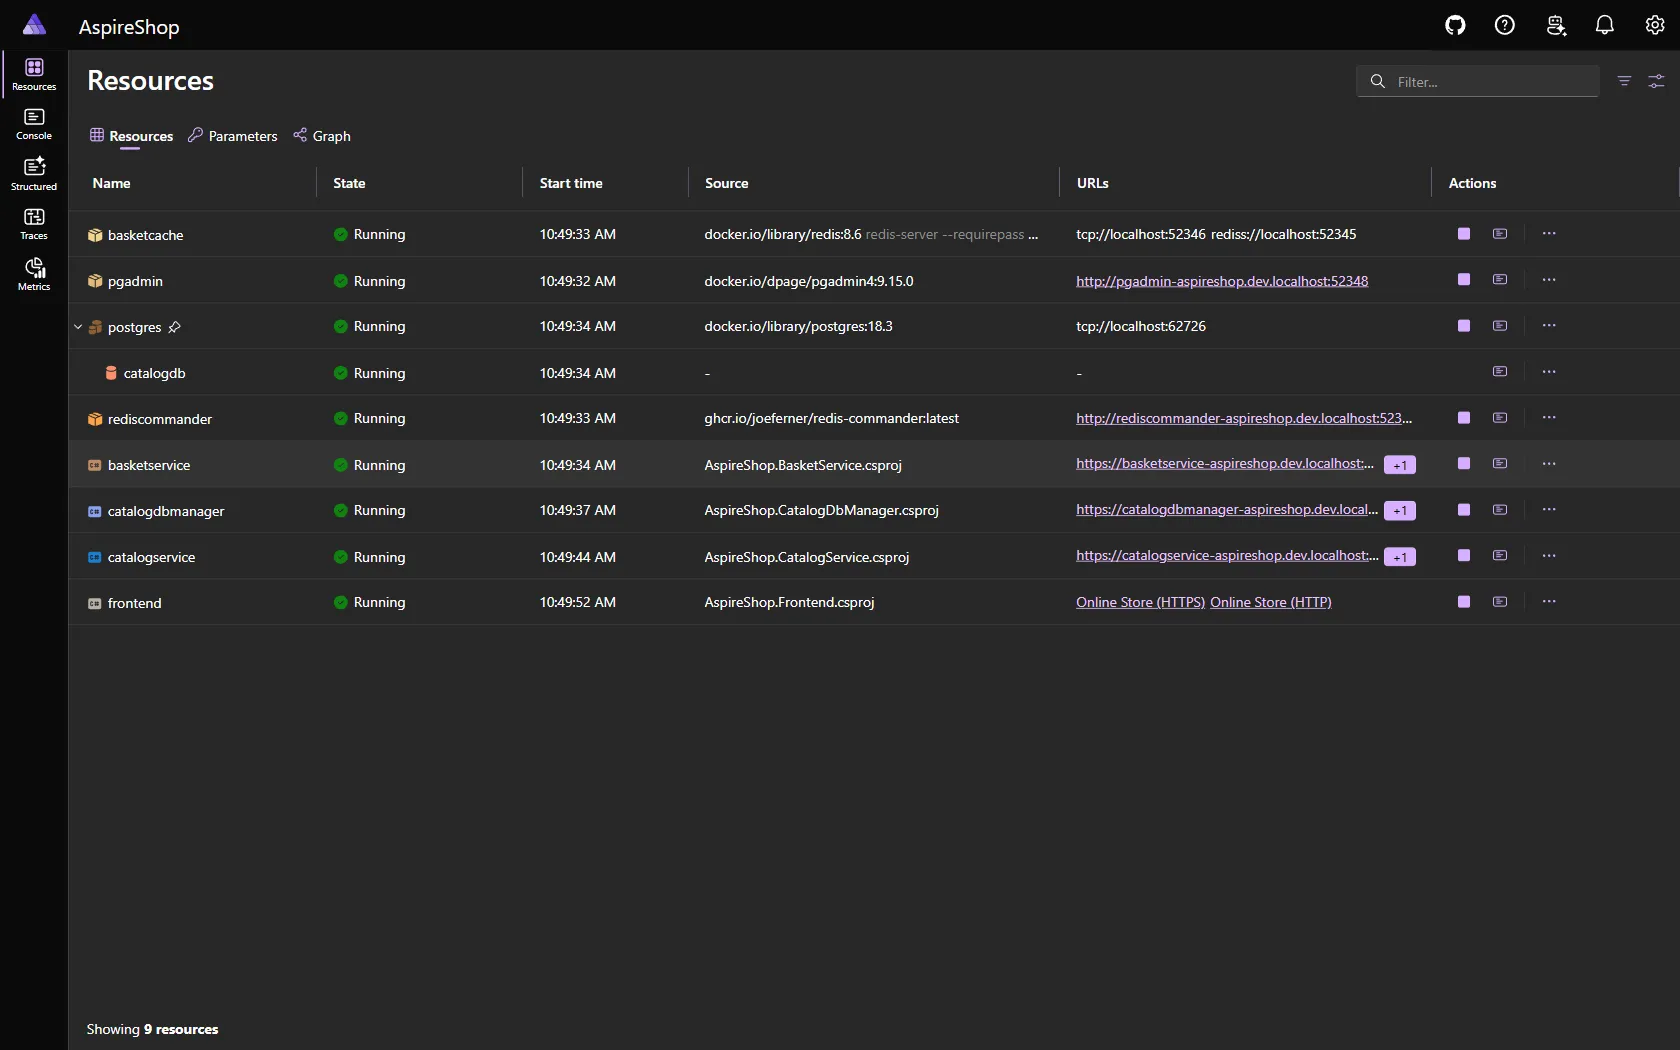Screen dimensions: 1680x1050
Task: Open the pgadmin localhost URL
Action: point(1222,281)
